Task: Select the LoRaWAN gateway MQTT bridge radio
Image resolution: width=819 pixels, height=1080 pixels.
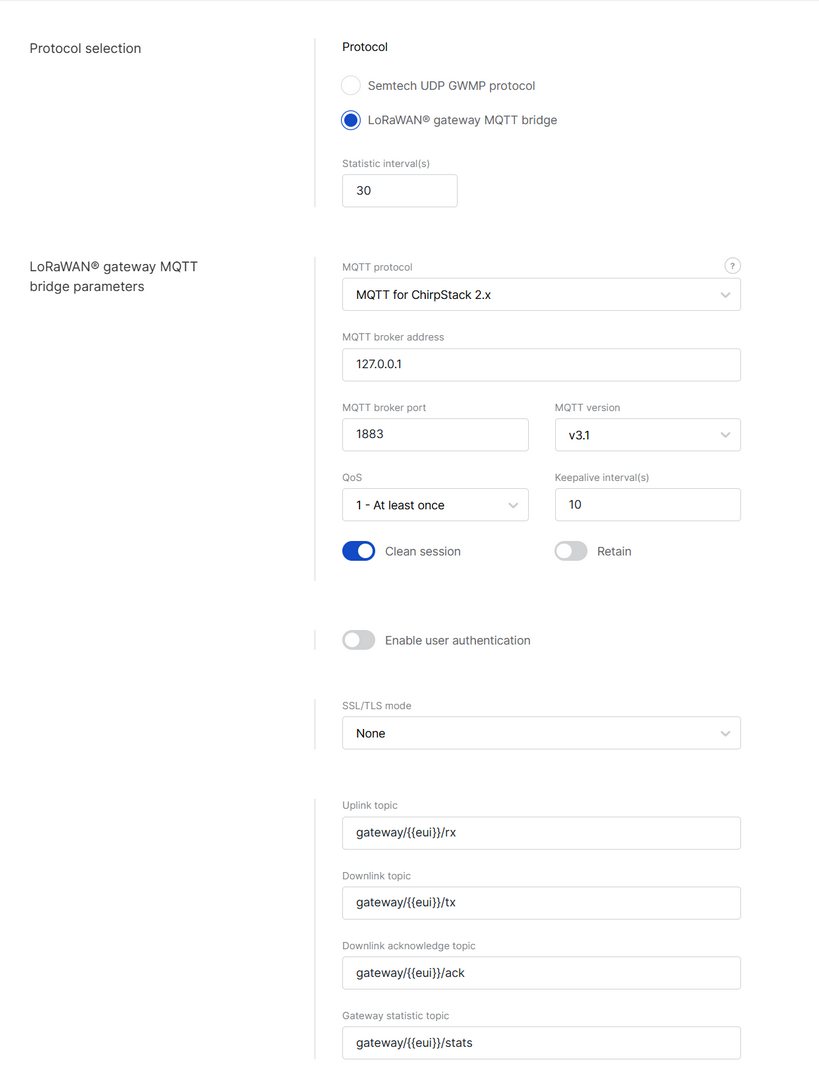Action: 350,120
